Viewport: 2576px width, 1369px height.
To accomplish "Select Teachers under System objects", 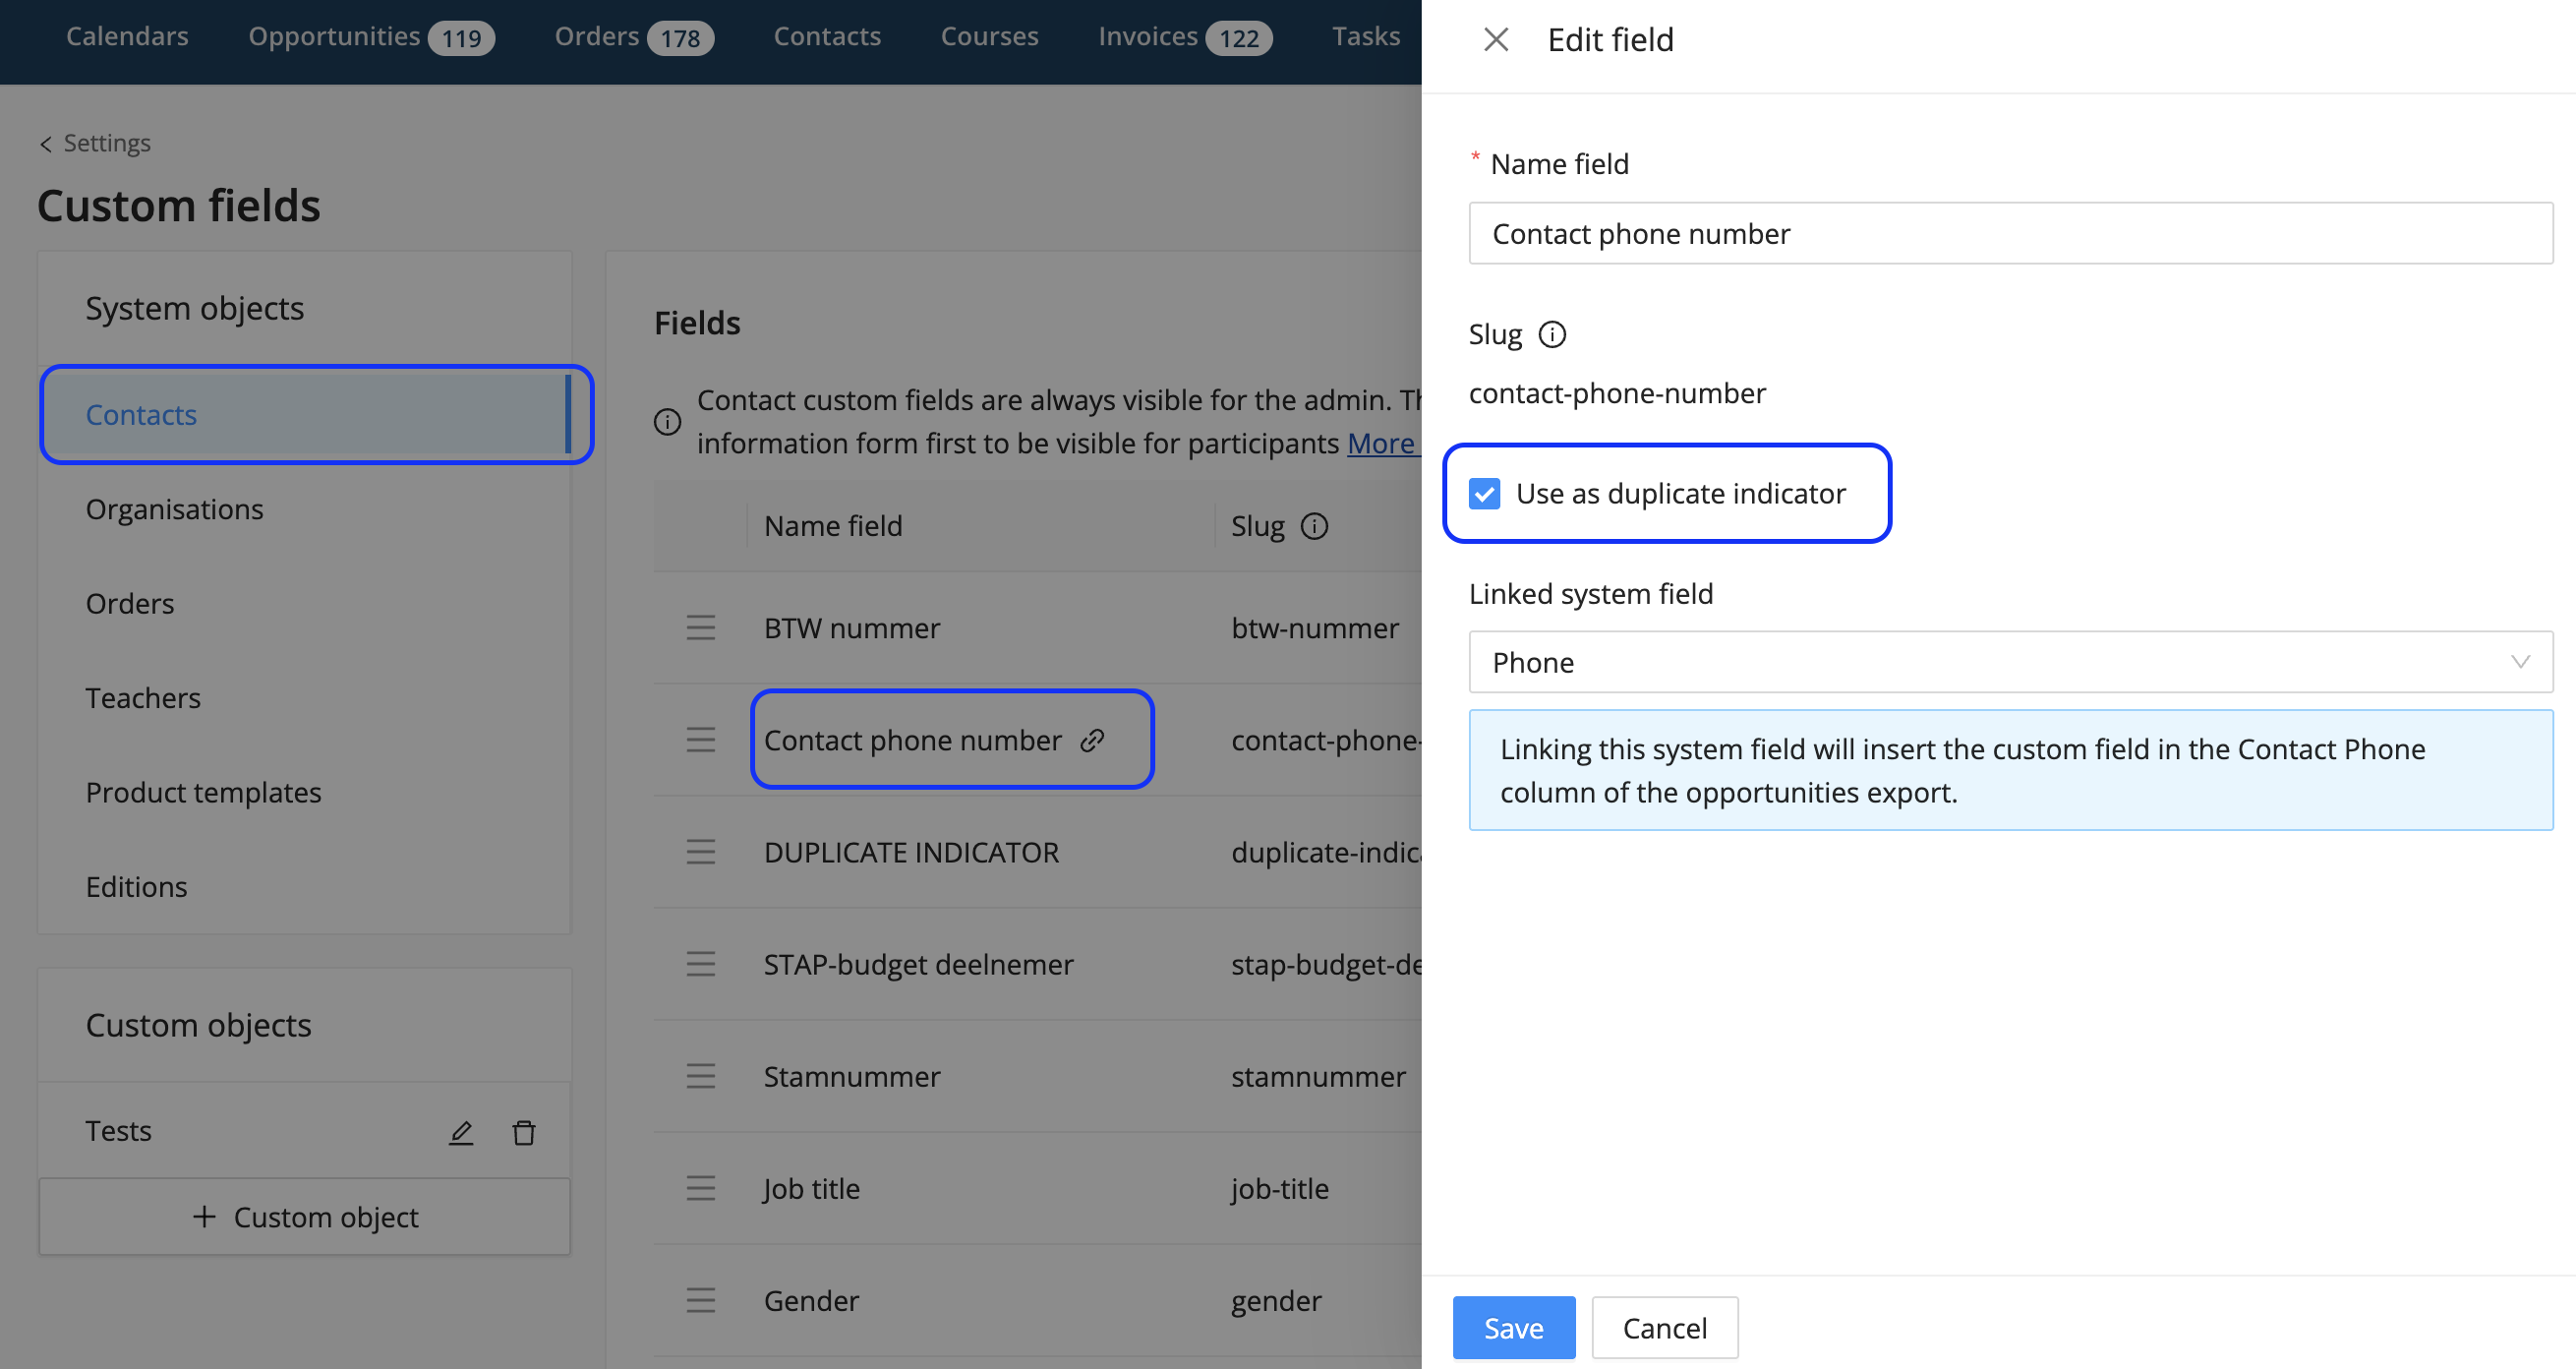I will [x=304, y=698].
